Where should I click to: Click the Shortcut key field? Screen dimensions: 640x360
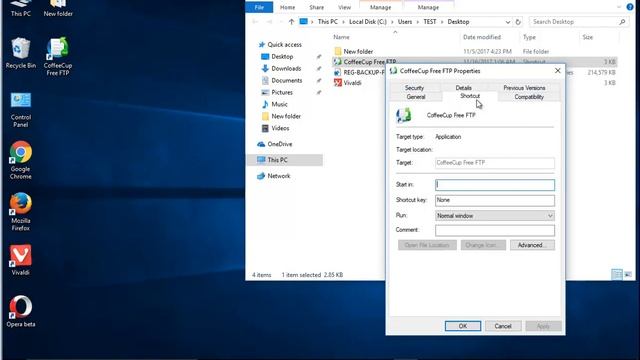495,200
